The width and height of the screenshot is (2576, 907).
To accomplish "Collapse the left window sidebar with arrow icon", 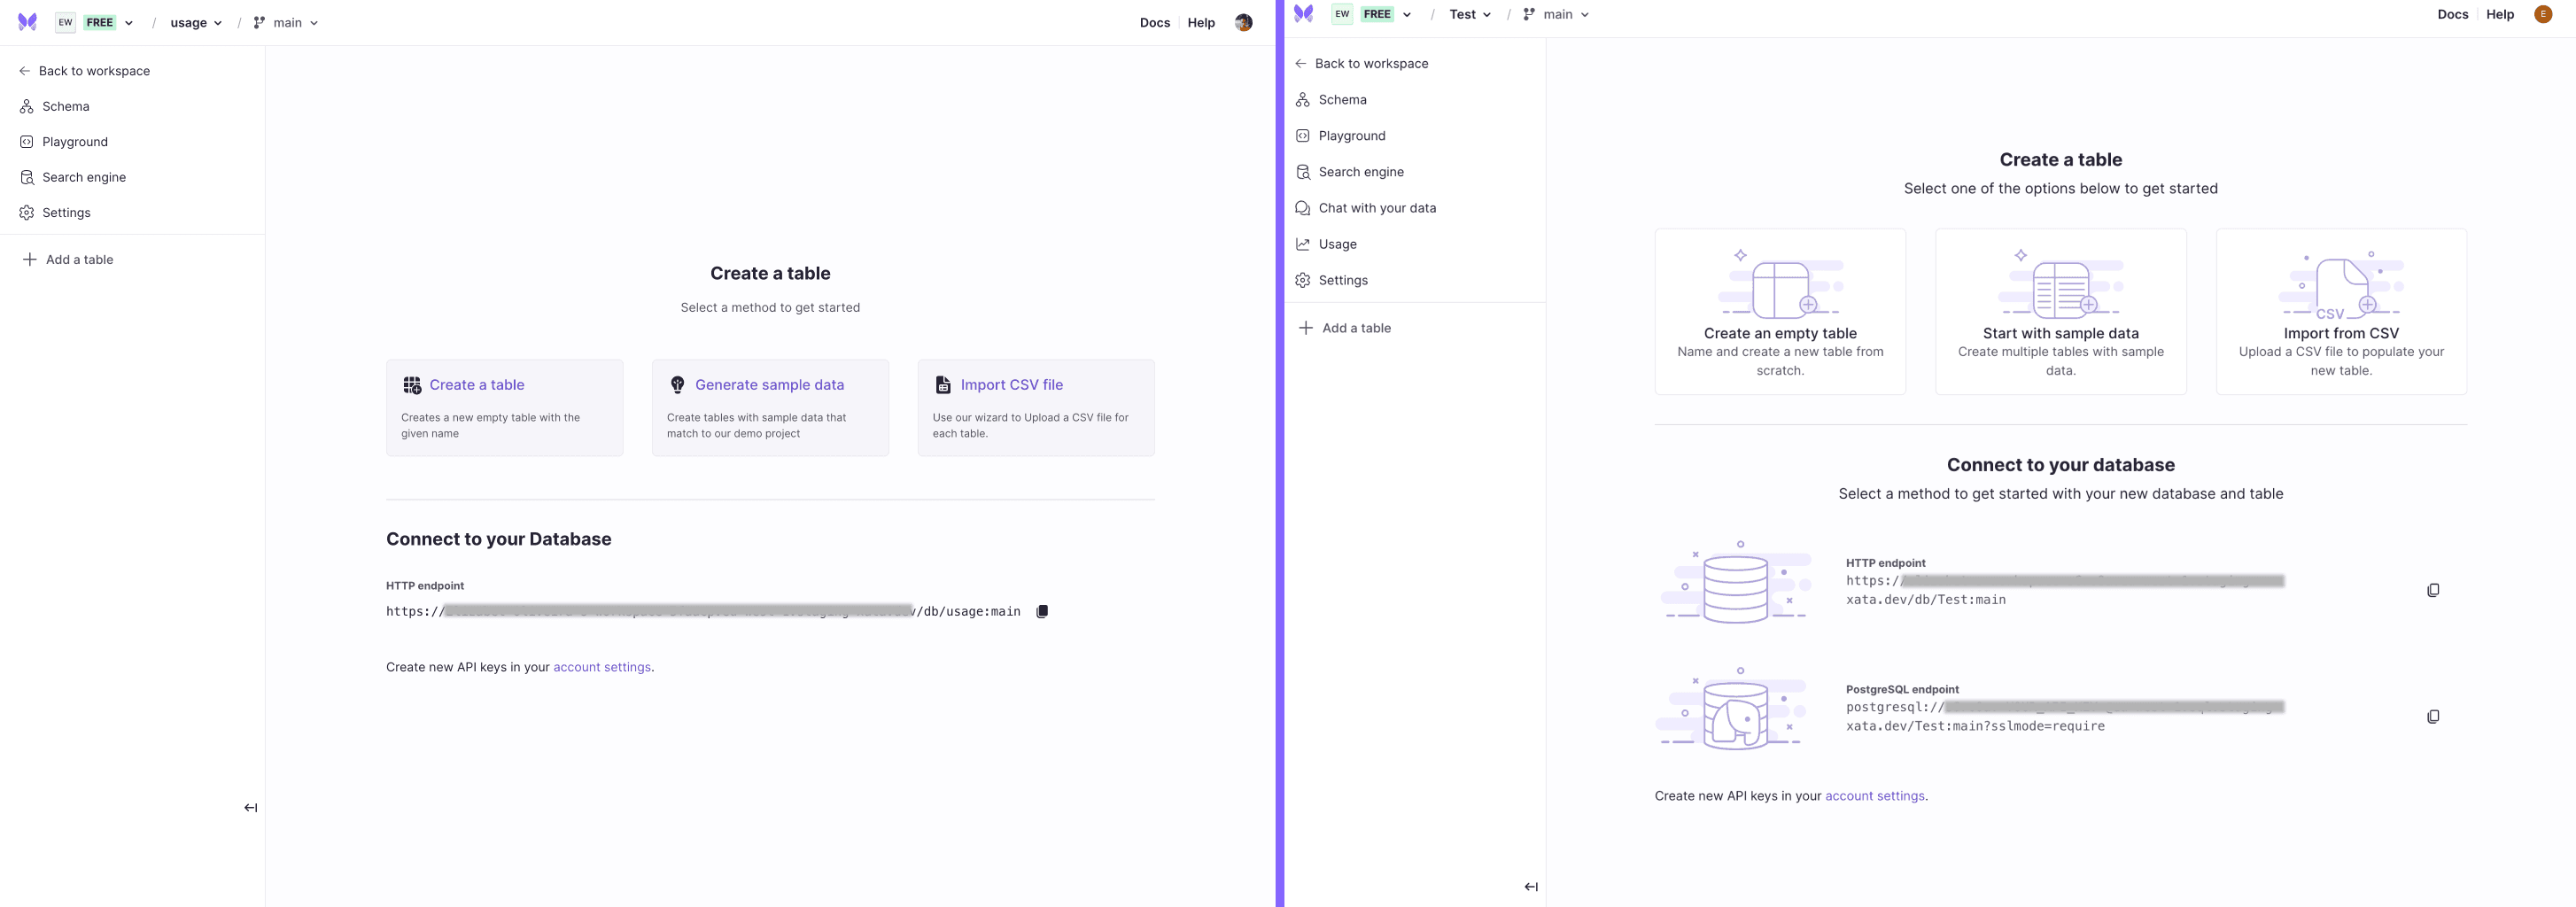I will (x=251, y=808).
